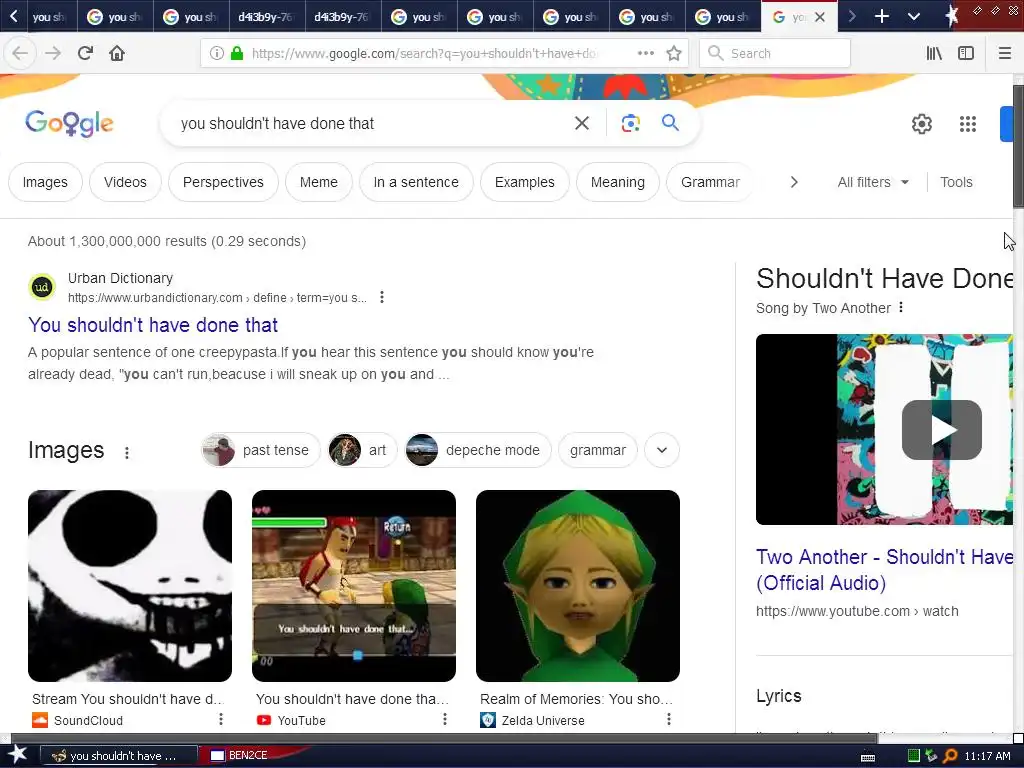Filter results by Images

pyautogui.click(x=45, y=182)
